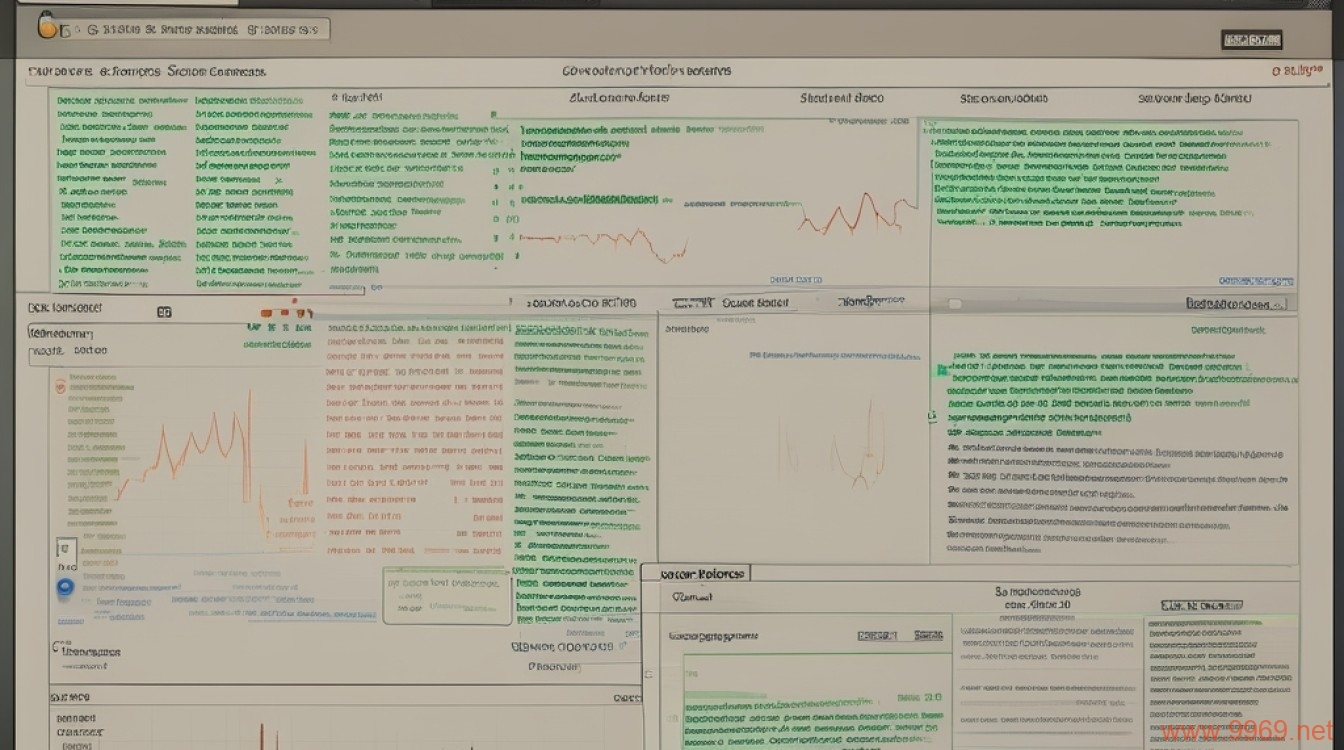The width and height of the screenshot is (1344, 750).
Task: Click the small dark icon in the left panel header
Action: (165, 312)
